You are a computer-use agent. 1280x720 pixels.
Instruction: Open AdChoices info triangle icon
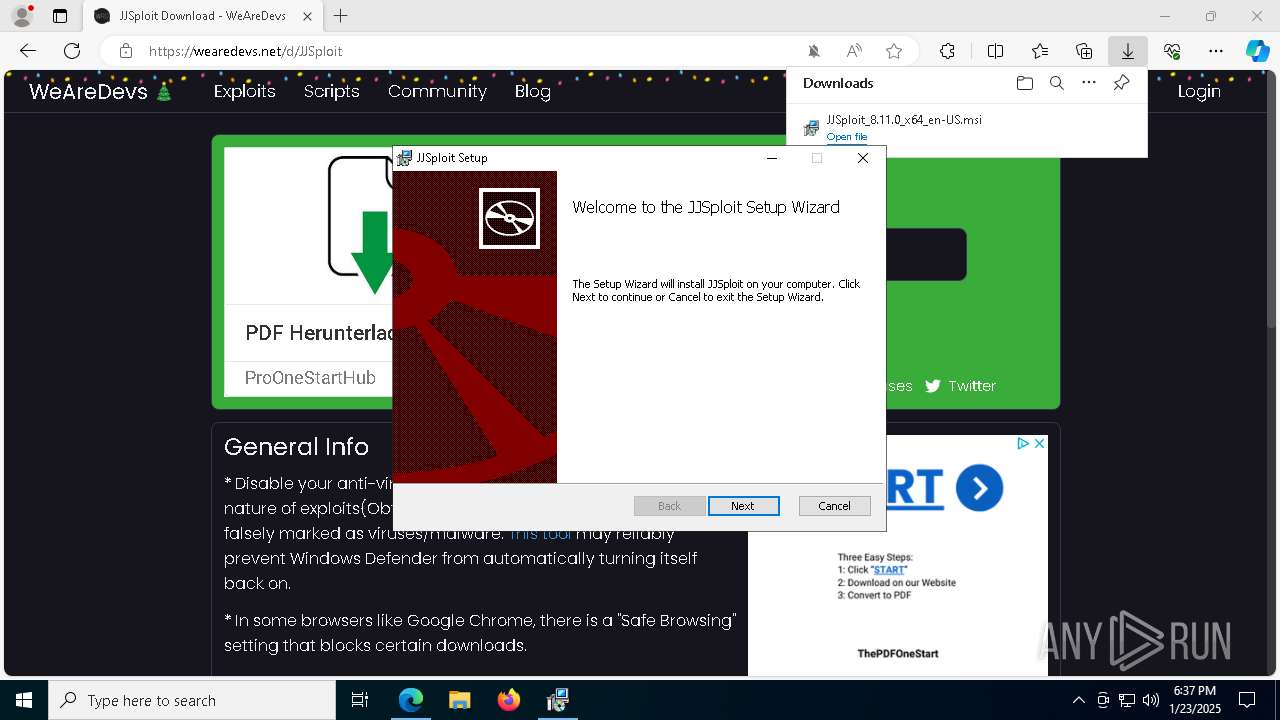click(1023, 444)
